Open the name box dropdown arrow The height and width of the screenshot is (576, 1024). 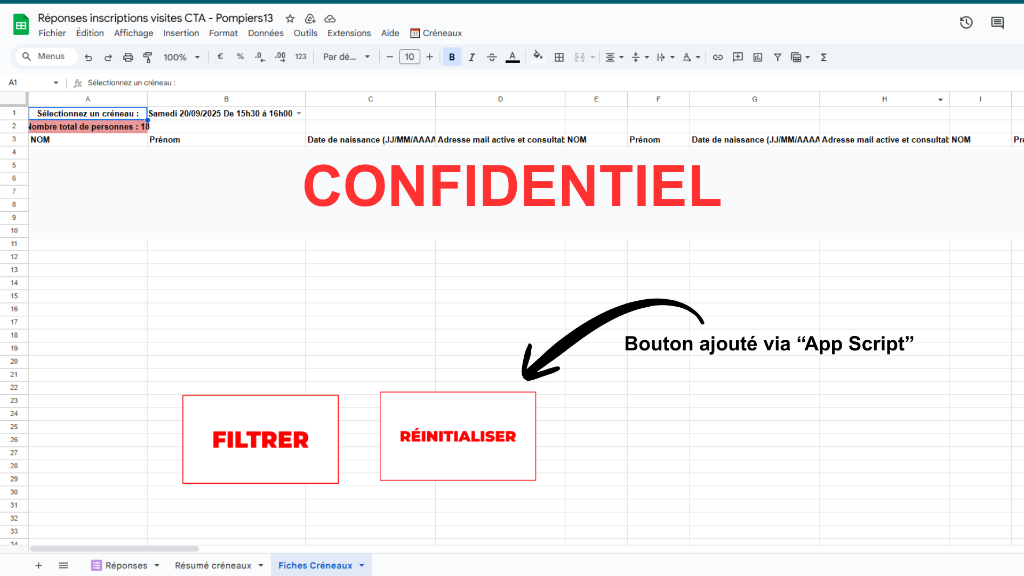point(56,83)
